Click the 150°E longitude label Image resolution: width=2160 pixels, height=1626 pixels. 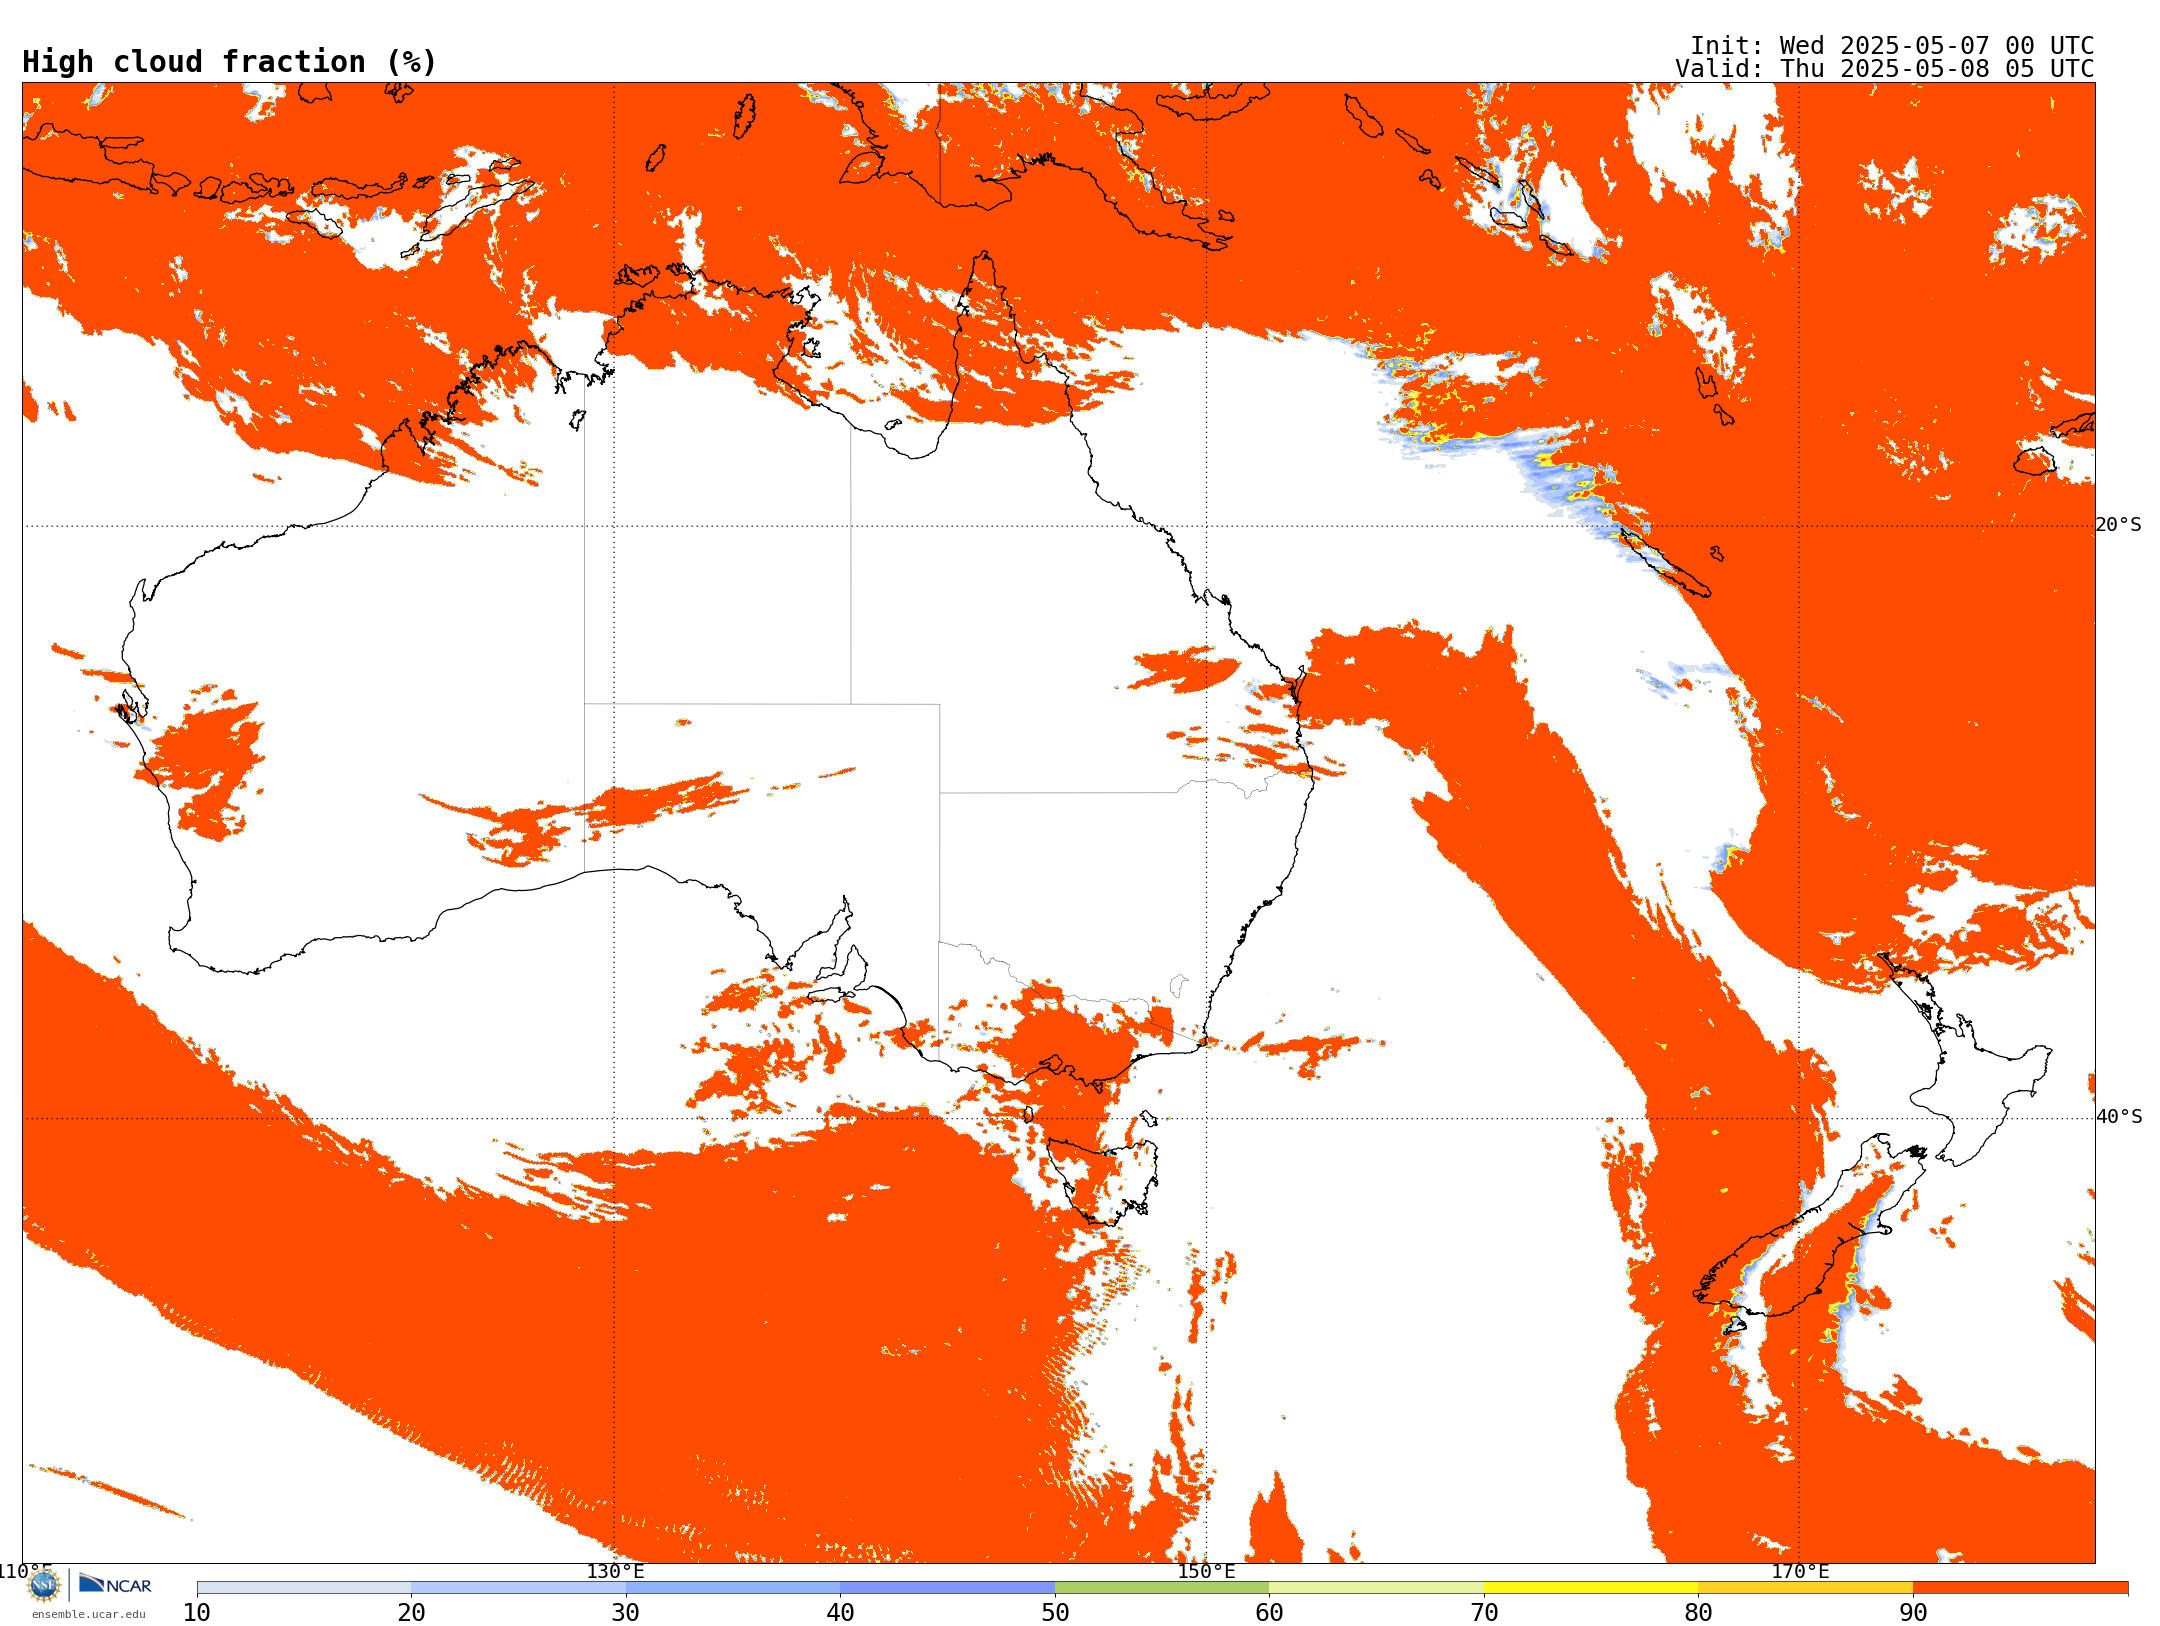[x=1206, y=1571]
